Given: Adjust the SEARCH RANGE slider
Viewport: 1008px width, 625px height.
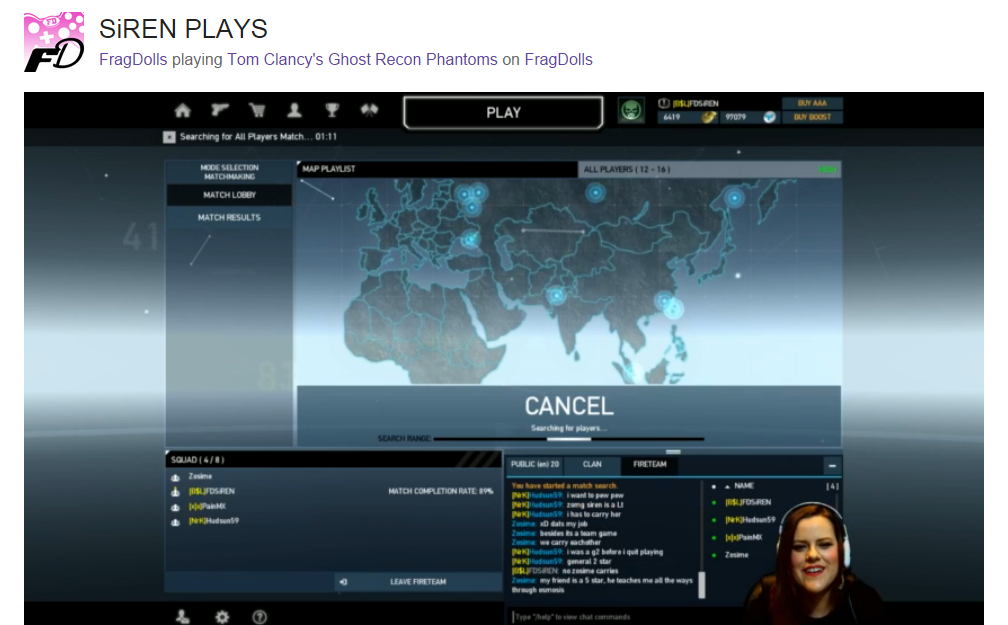Looking at the screenshot, I should coord(569,439).
